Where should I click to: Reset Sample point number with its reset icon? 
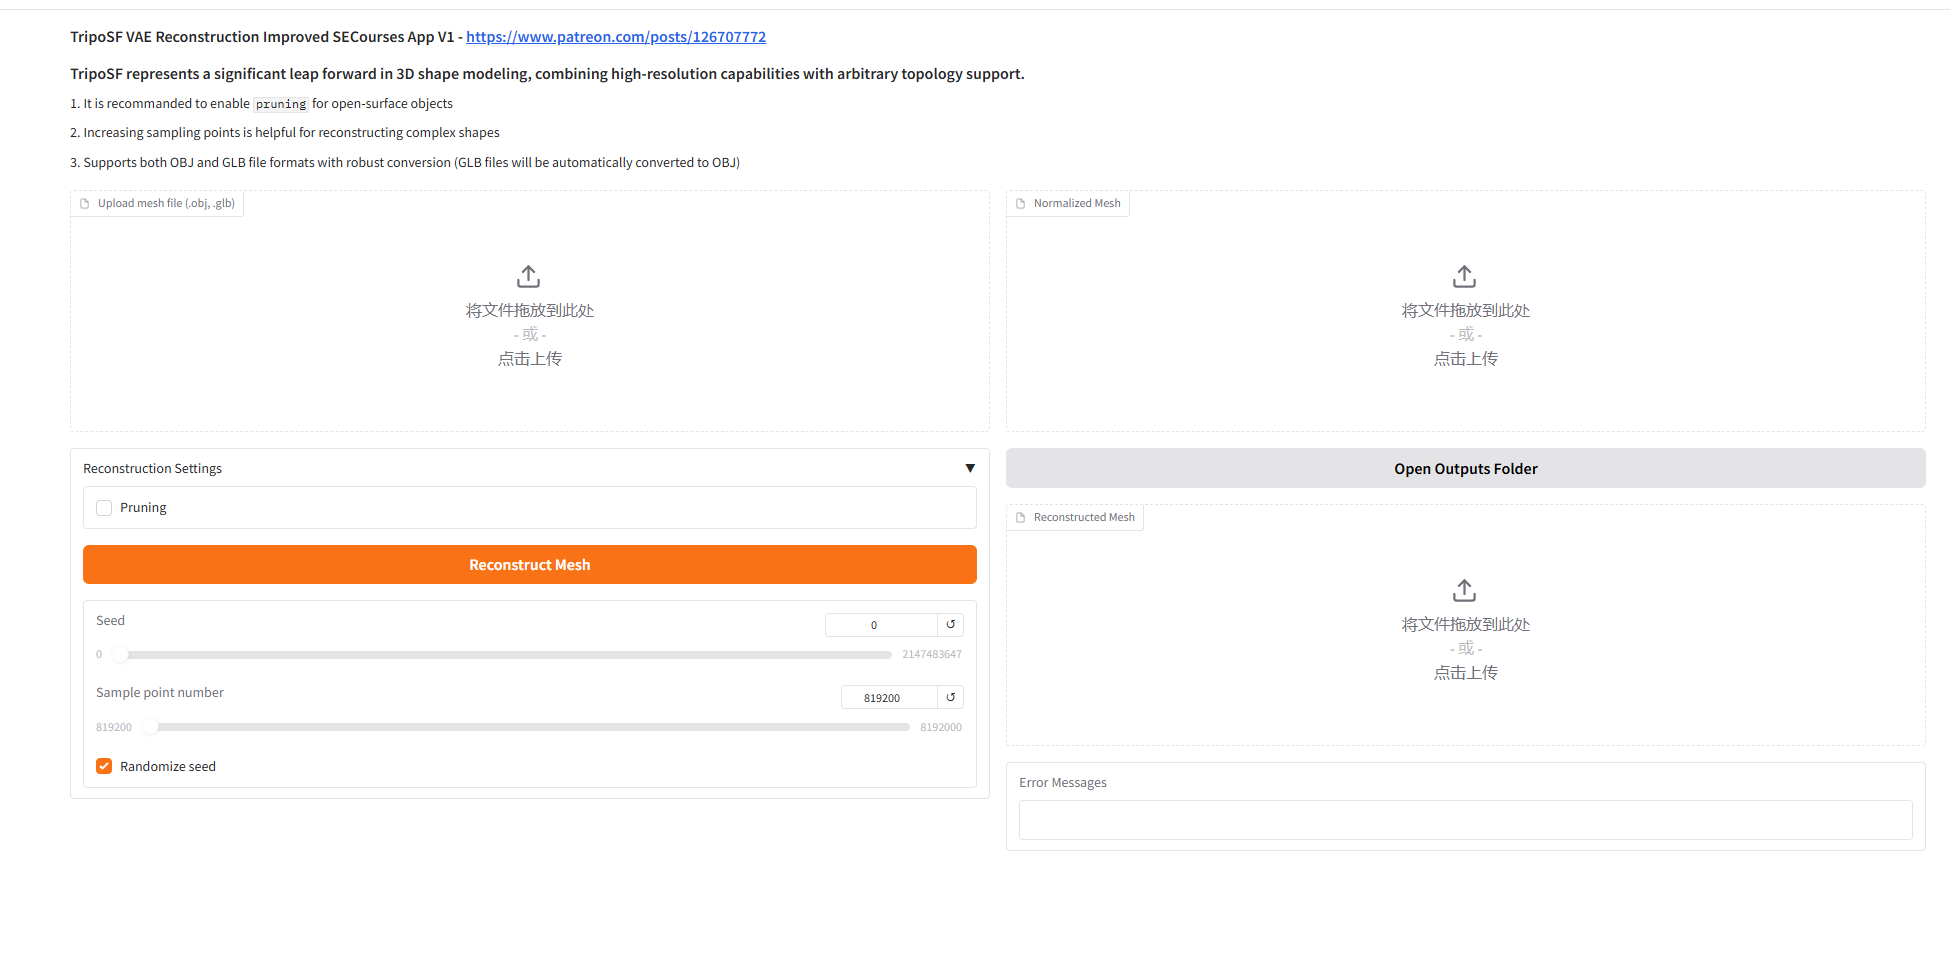(x=951, y=697)
